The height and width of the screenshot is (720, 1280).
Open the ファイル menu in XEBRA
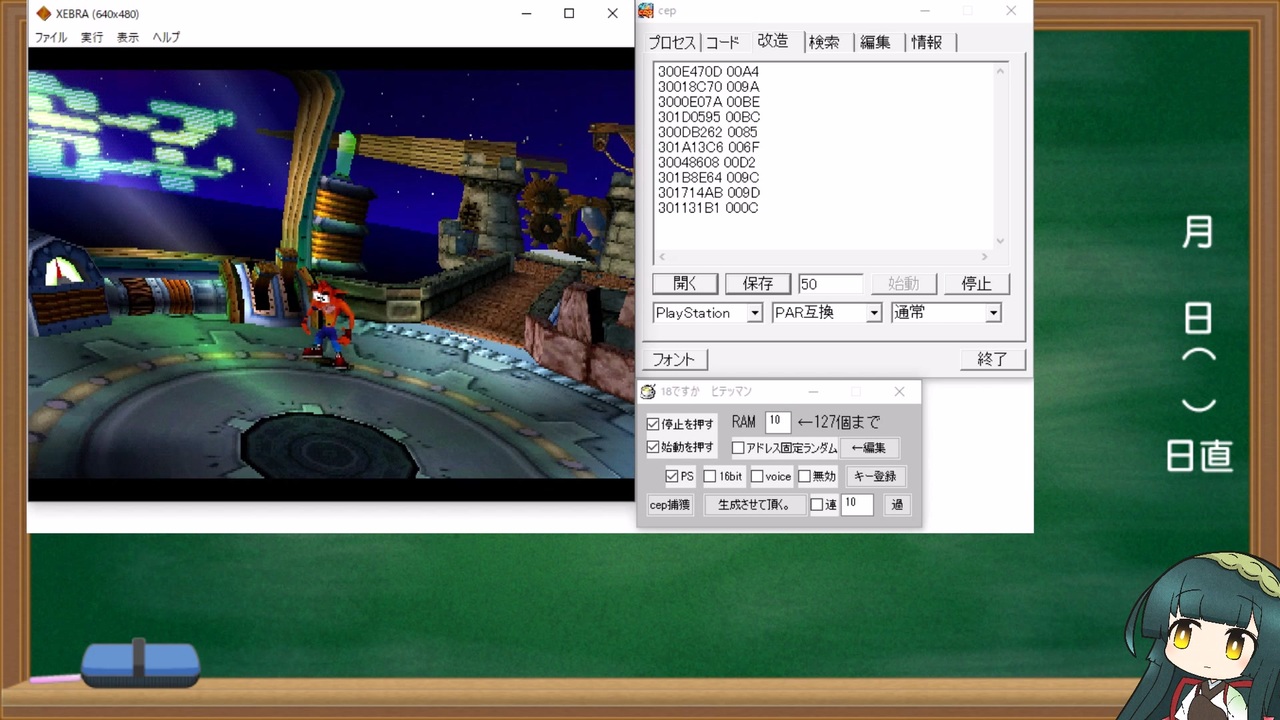[51, 37]
